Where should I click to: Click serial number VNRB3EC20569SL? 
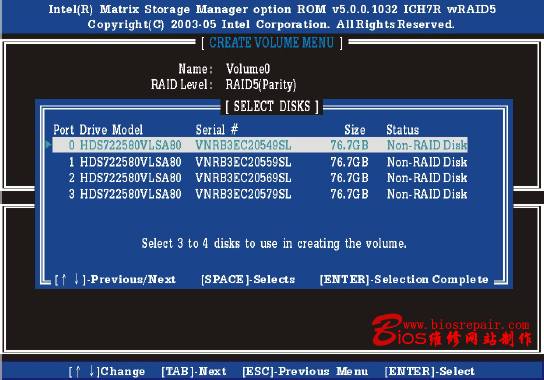point(243,178)
